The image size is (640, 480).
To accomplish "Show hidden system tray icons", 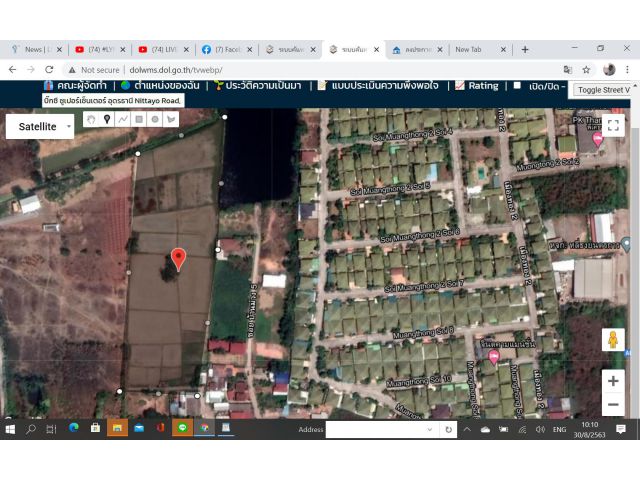I will coord(467,429).
